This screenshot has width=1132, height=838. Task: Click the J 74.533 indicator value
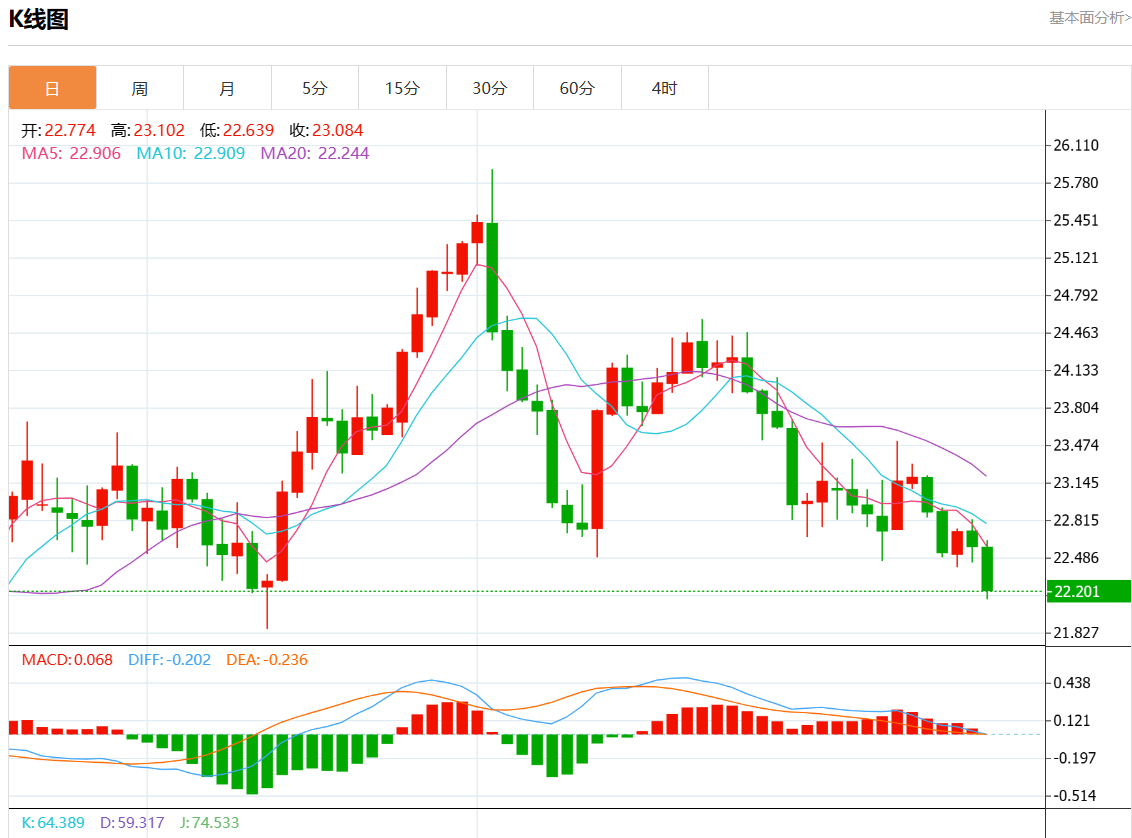tap(209, 823)
